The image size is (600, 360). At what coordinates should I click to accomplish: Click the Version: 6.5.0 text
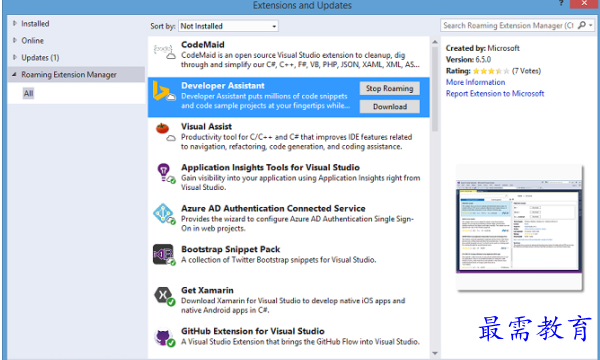point(468,60)
